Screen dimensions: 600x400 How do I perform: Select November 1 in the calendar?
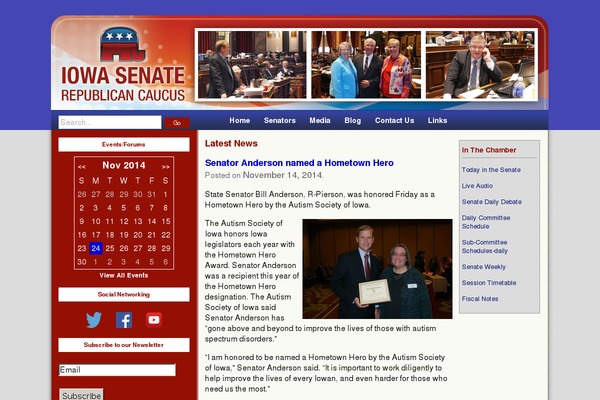point(165,194)
